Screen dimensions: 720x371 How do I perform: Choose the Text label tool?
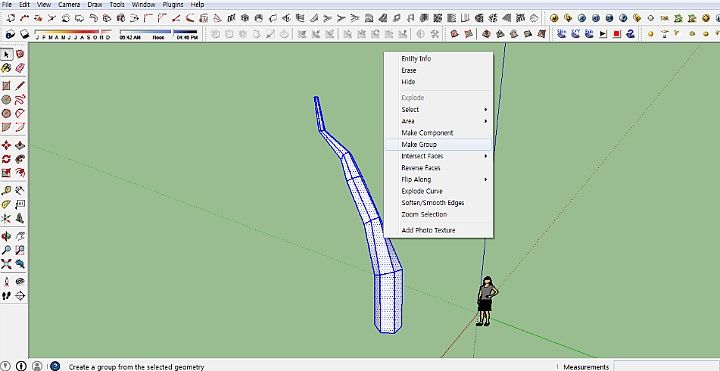click(20, 204)
